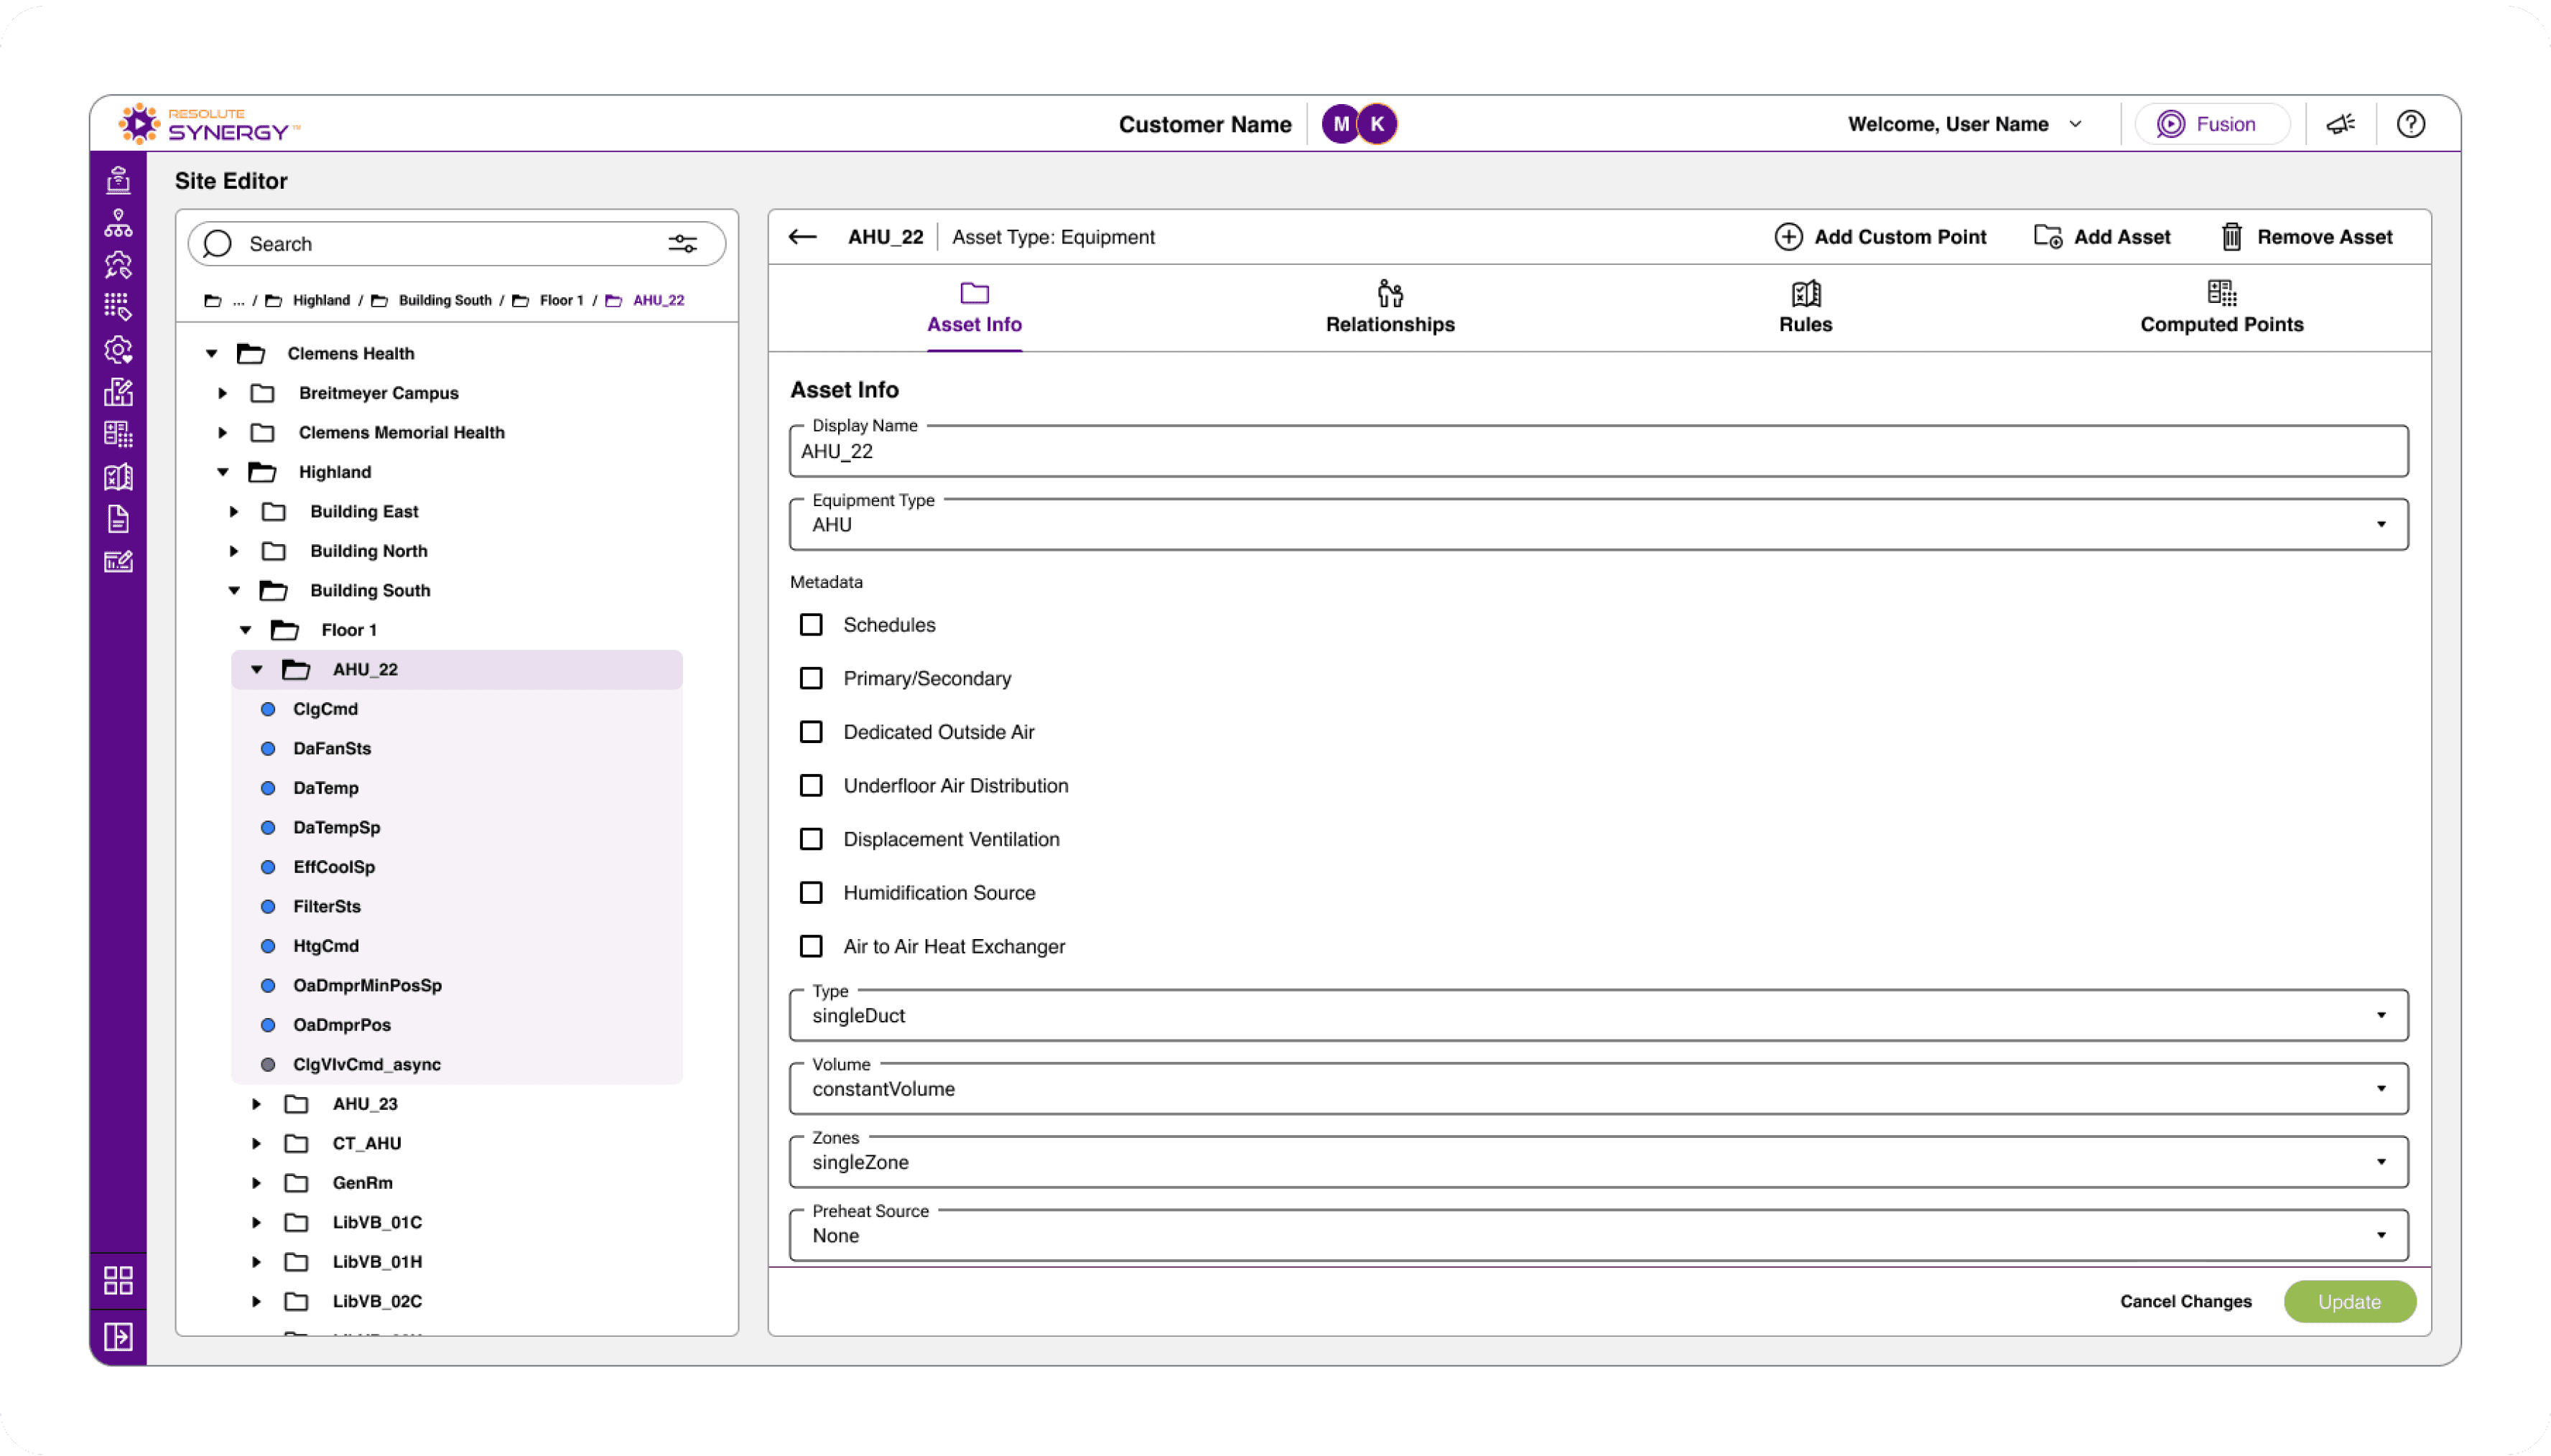Click the green Update button
The width and height of the screenshot is (2551, 1456).
pos(2349,1302)
